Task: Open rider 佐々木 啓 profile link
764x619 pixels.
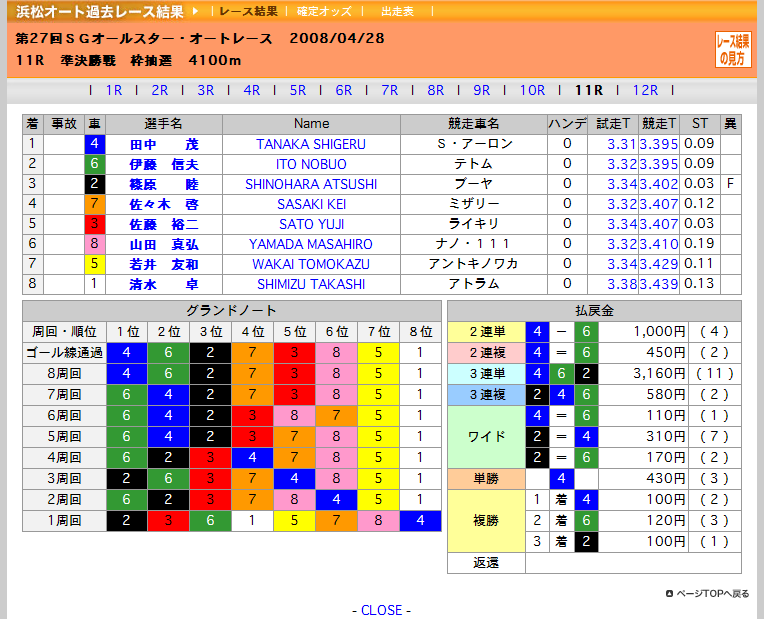Action: (x=164, y=205)
